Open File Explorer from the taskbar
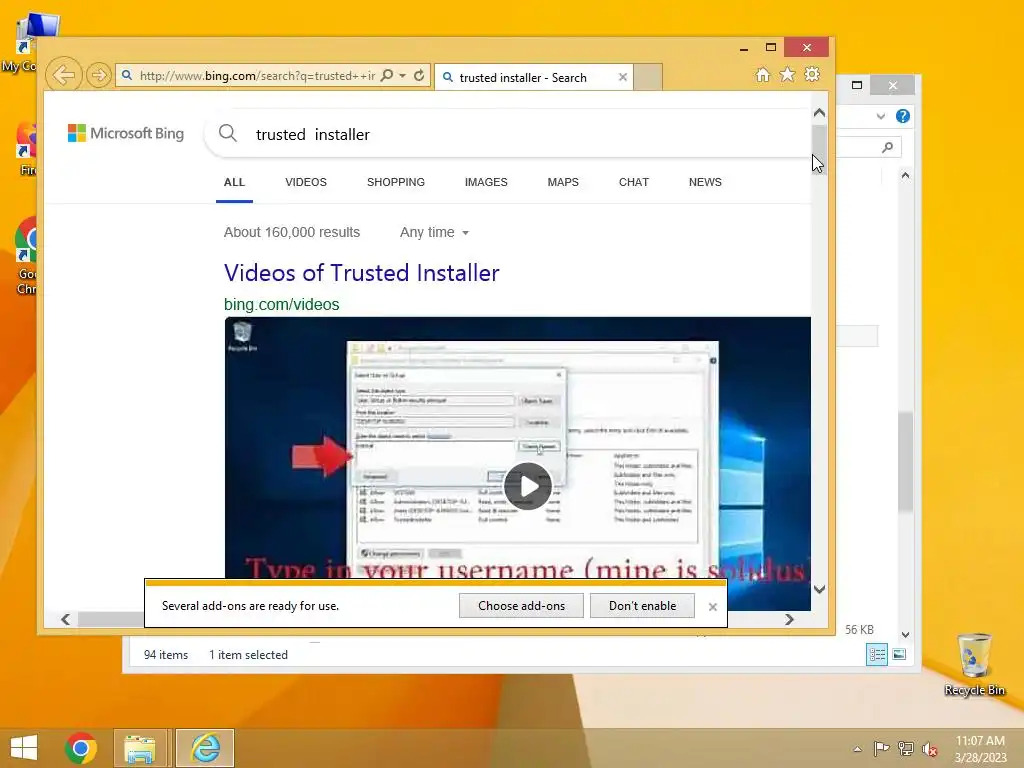1024x768 pixels. point(140,748)
